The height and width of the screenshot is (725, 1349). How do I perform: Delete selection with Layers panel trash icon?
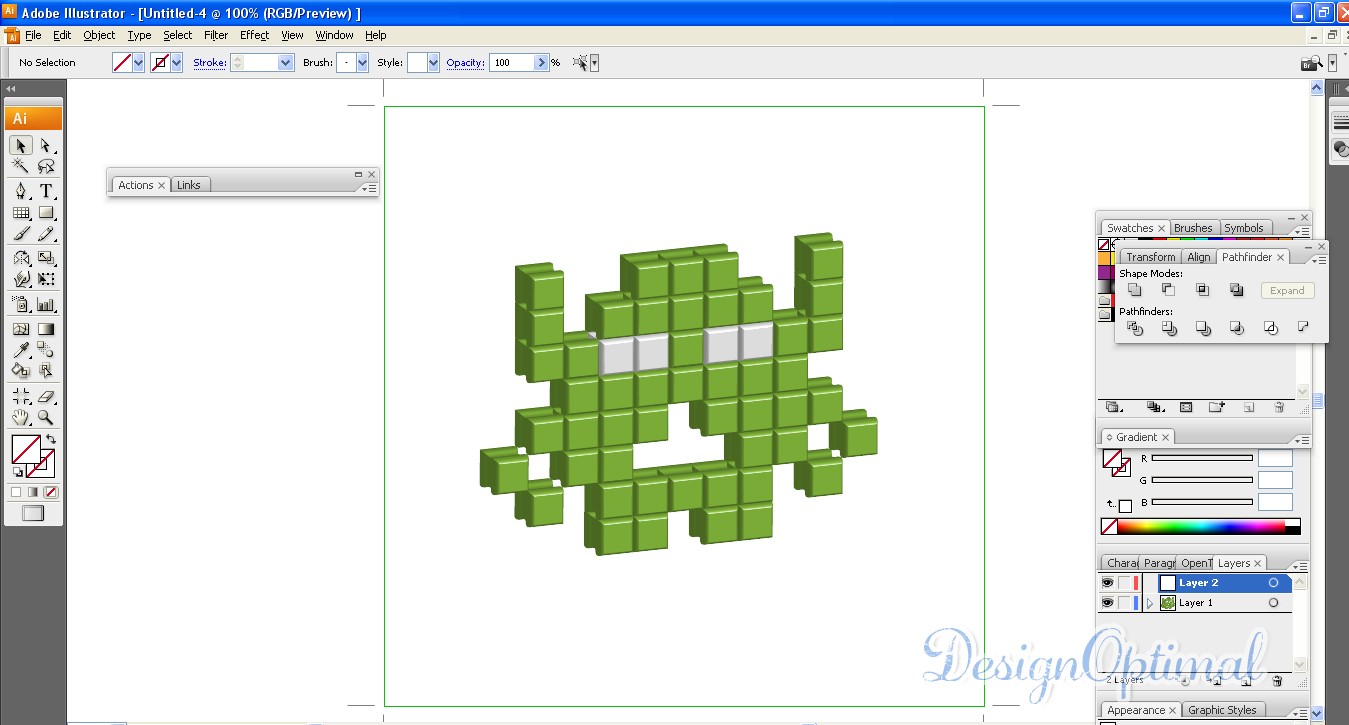pos(1277,681)
